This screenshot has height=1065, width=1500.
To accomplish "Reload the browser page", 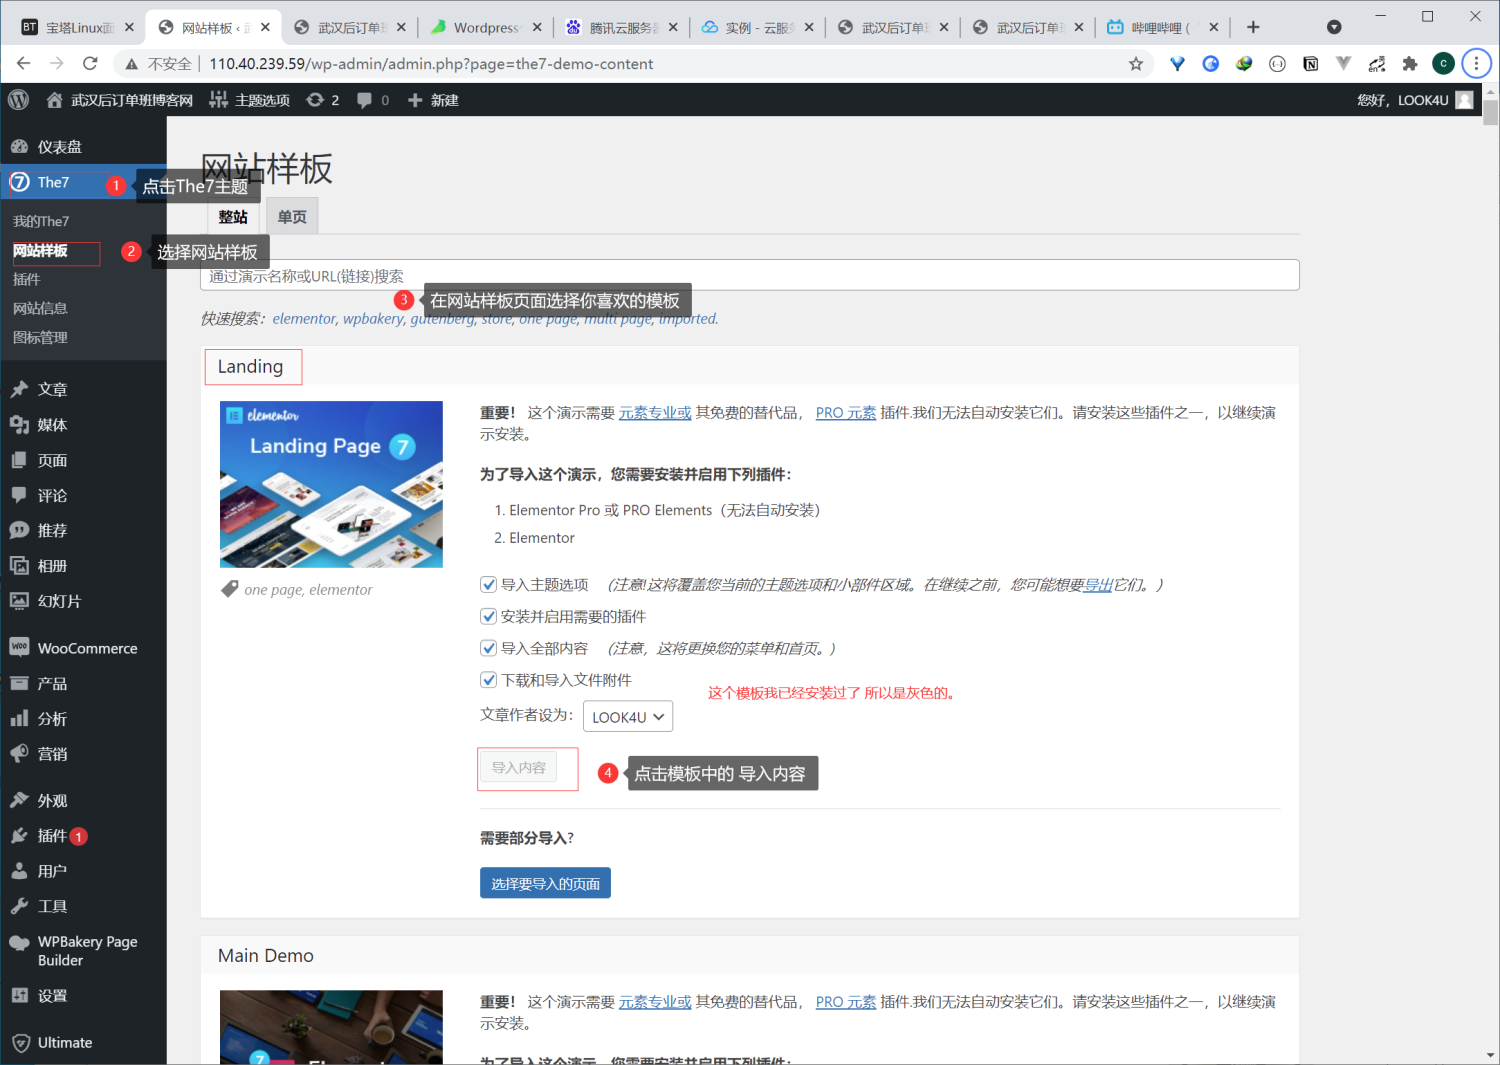I will [x=90, y=64].
